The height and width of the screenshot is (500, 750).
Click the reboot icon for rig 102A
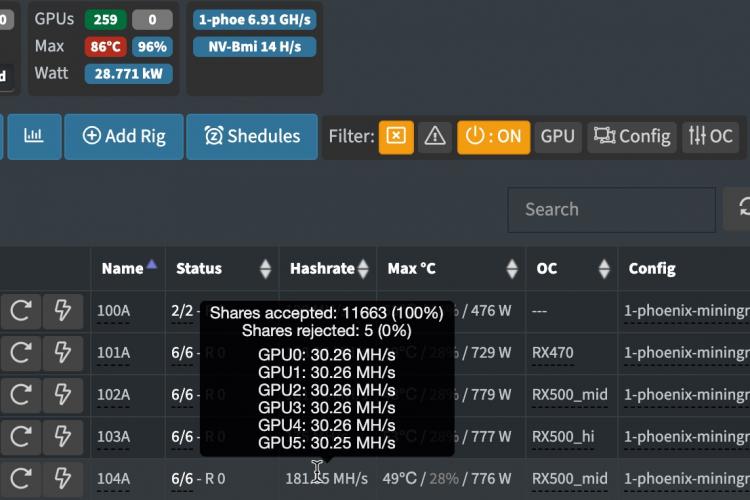20,395
